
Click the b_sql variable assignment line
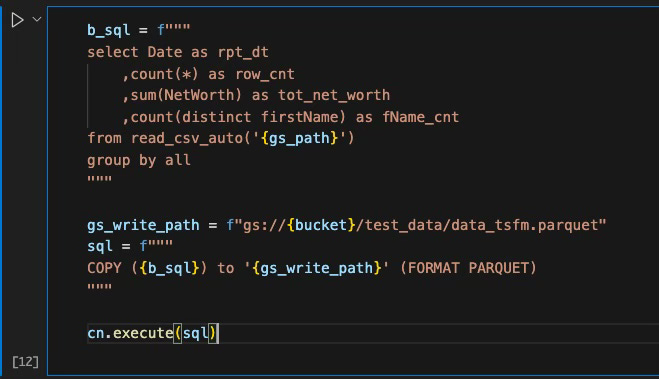pyautogui.click(x=139, y=30)
